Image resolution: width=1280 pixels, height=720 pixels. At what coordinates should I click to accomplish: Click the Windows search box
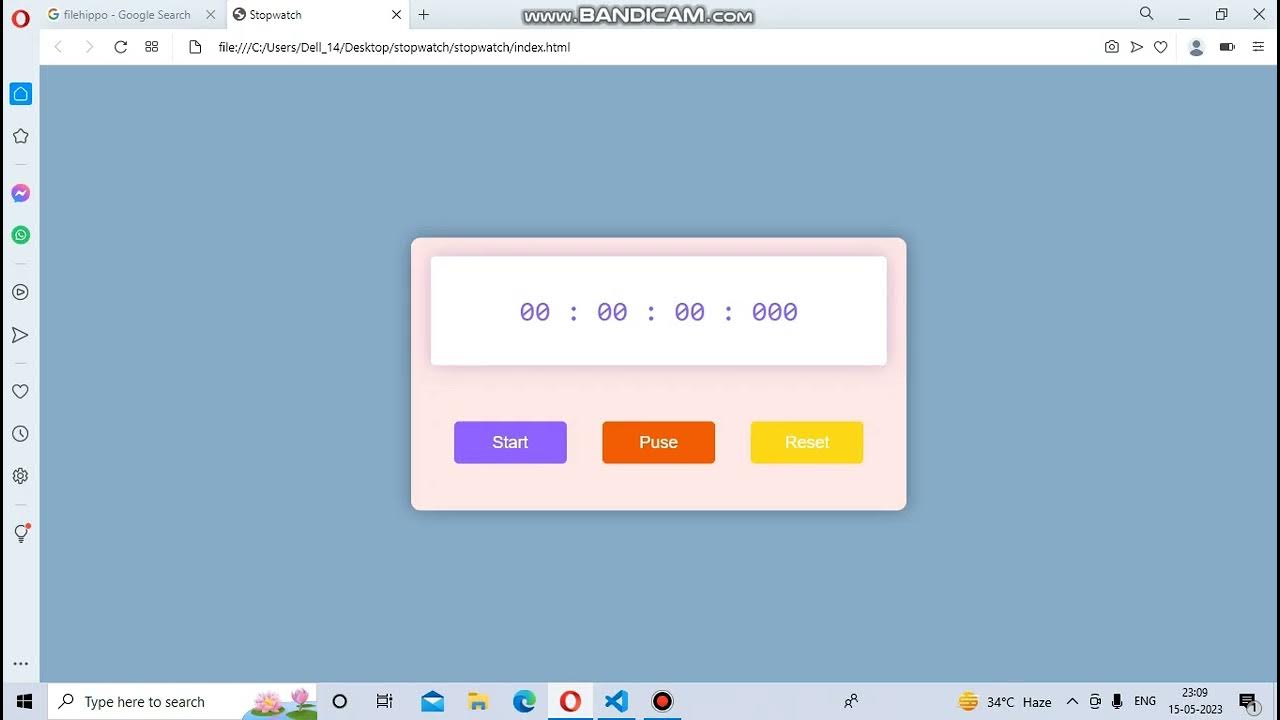pyautogui.click(x=182, y=701)
